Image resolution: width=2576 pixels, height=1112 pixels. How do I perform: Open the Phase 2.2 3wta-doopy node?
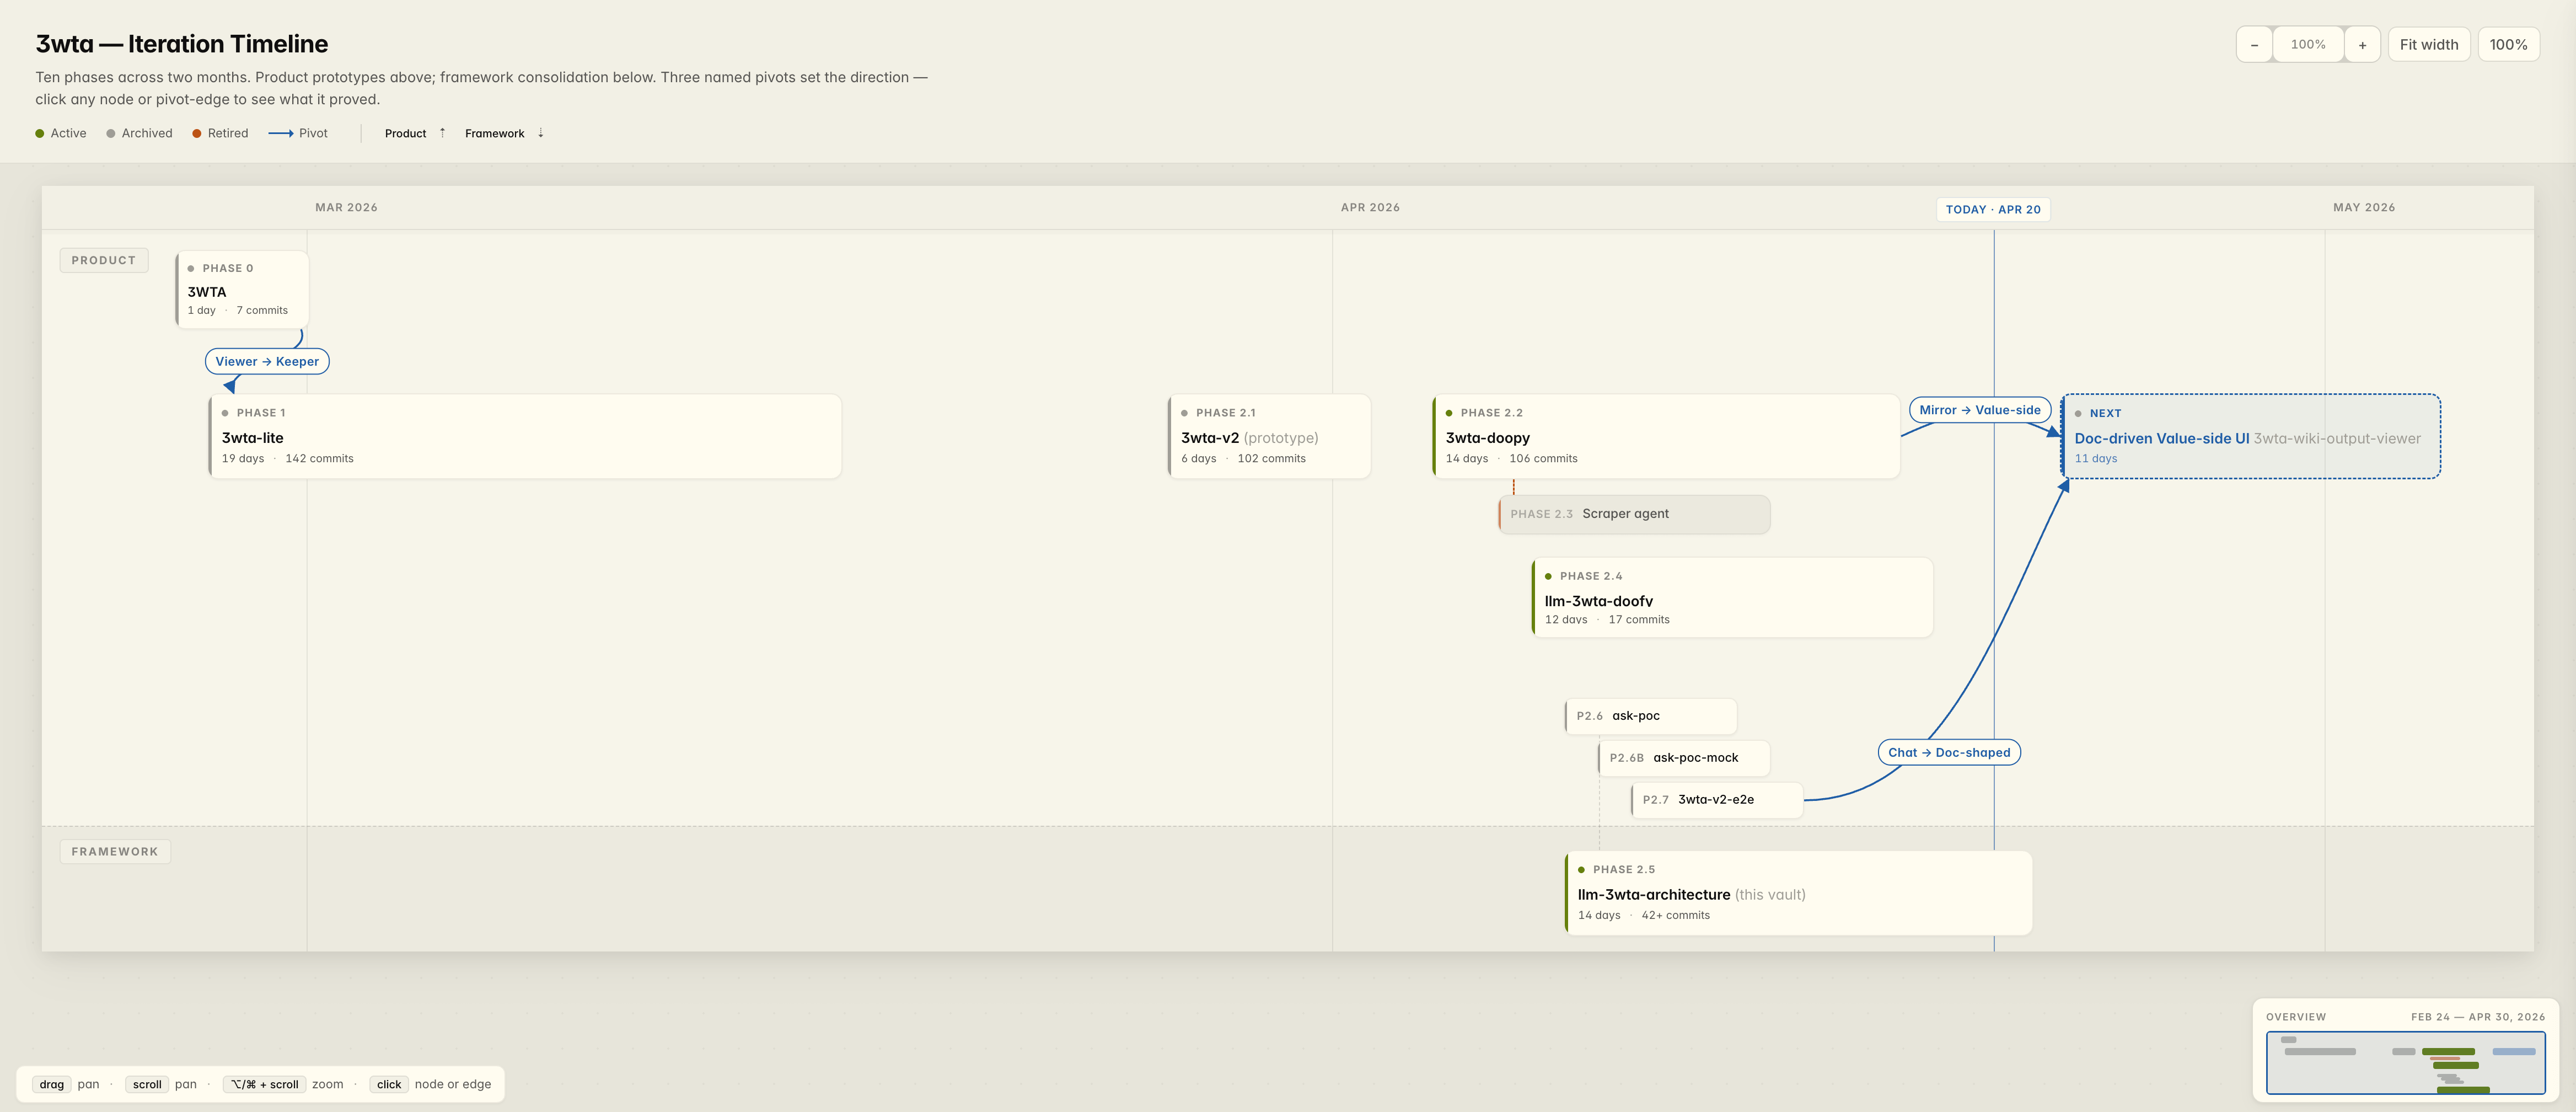1666,436
